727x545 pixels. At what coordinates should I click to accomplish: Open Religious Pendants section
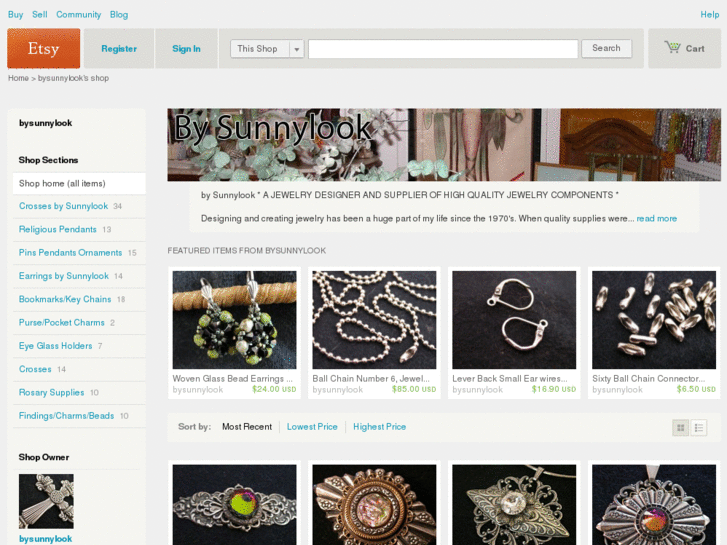(57, 229)
